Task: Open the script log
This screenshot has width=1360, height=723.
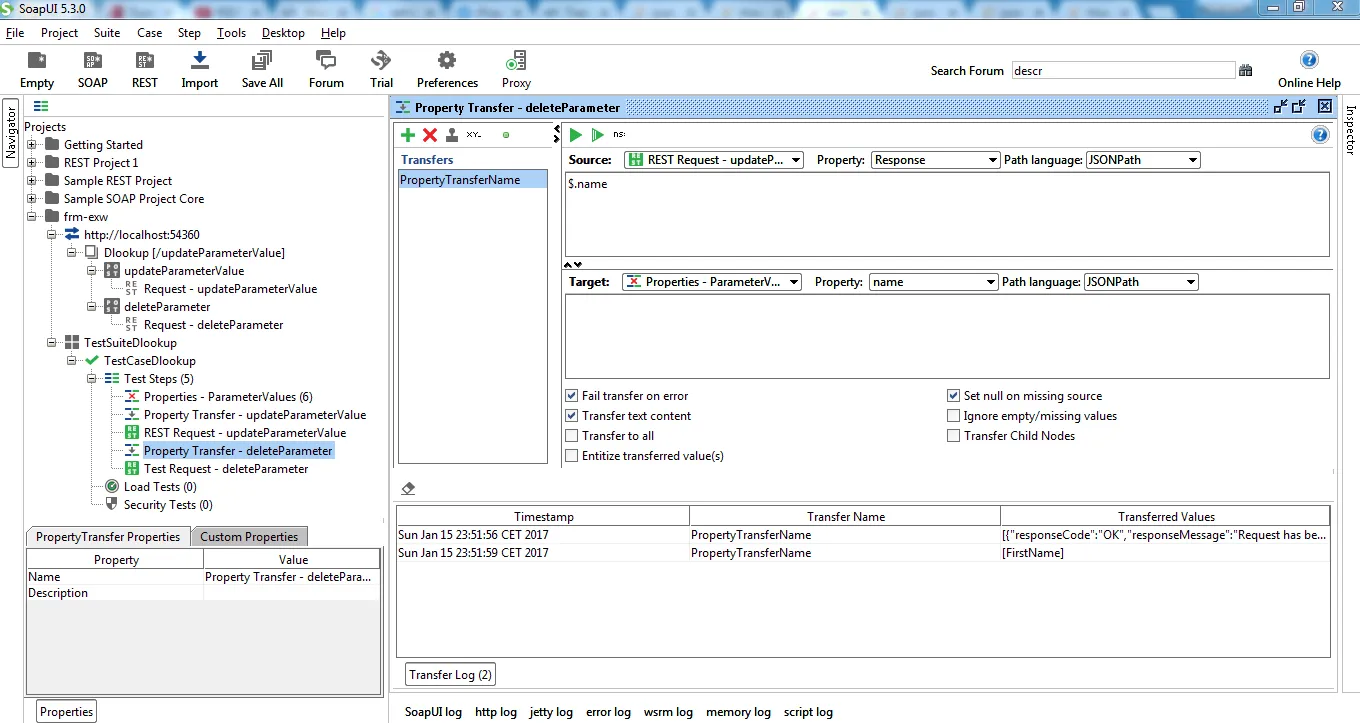Action: click(808, 712)
